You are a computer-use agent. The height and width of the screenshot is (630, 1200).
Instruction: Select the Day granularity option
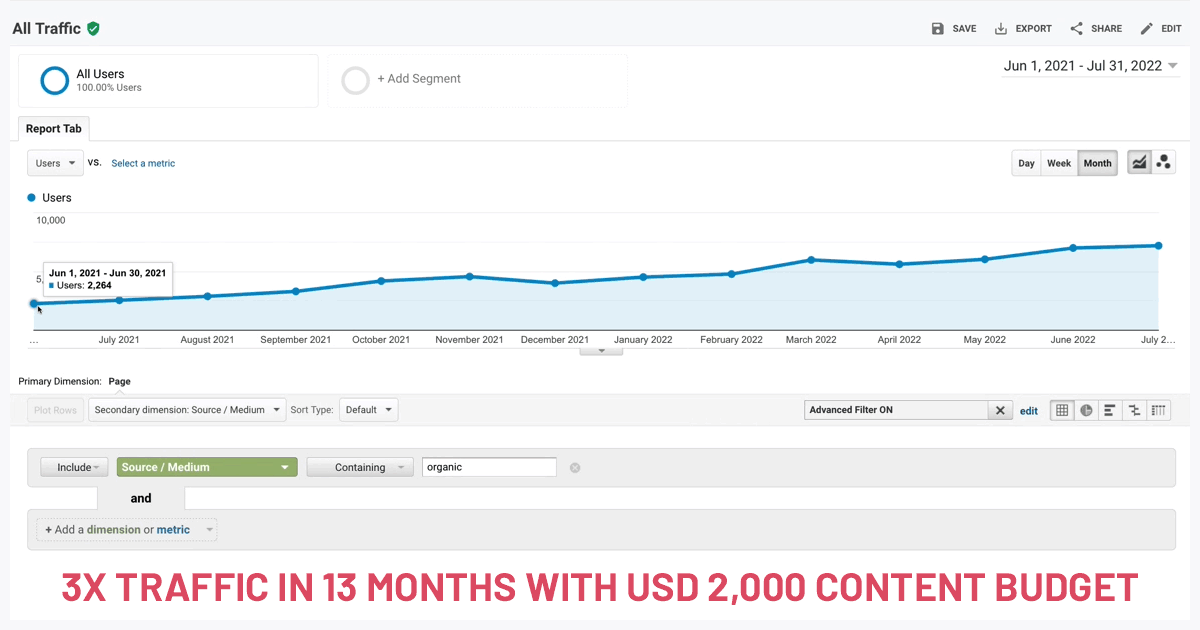(1026, 162)
